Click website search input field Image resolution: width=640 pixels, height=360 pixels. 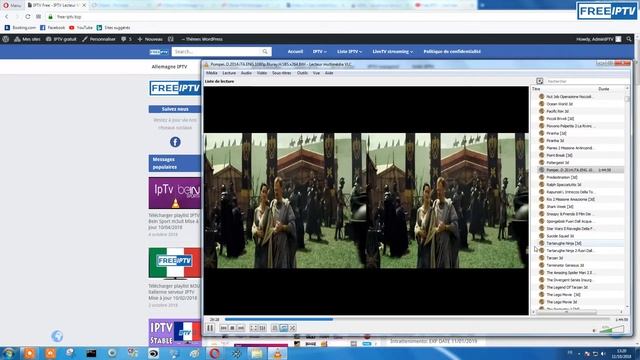[217, 51]
